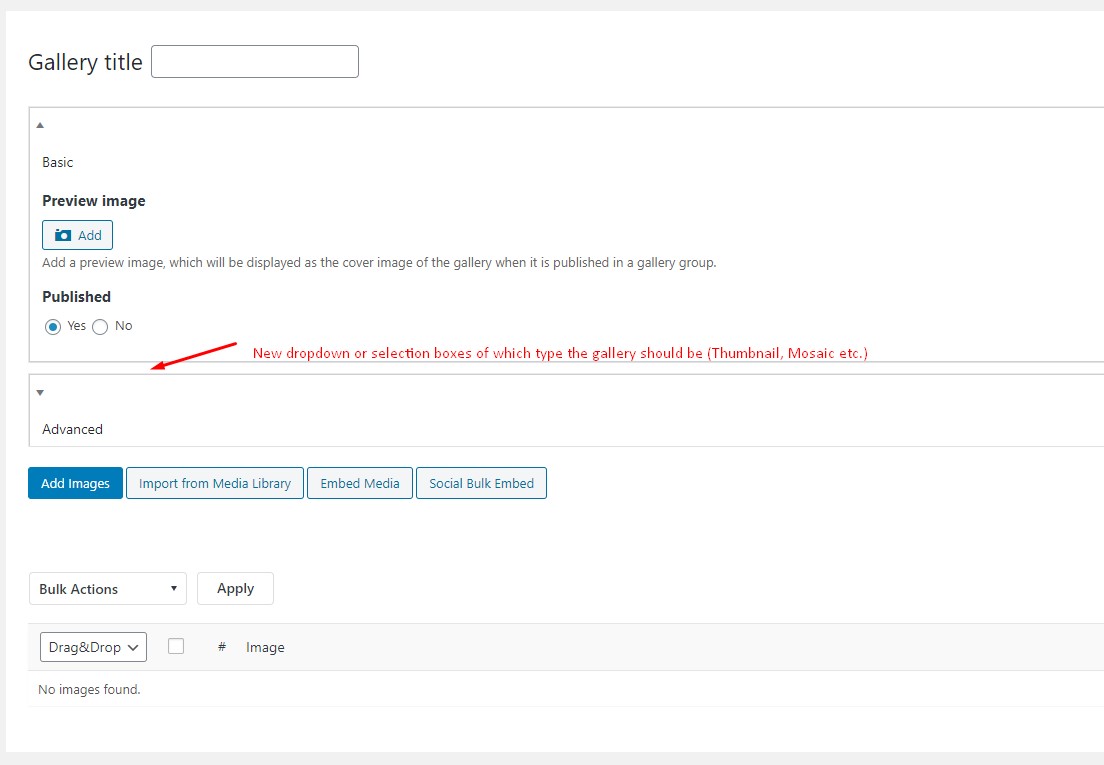Expand the Advanced section arrow
Image resolution: width=1104 pixels, height=765 pixels.
click(40, 392)
